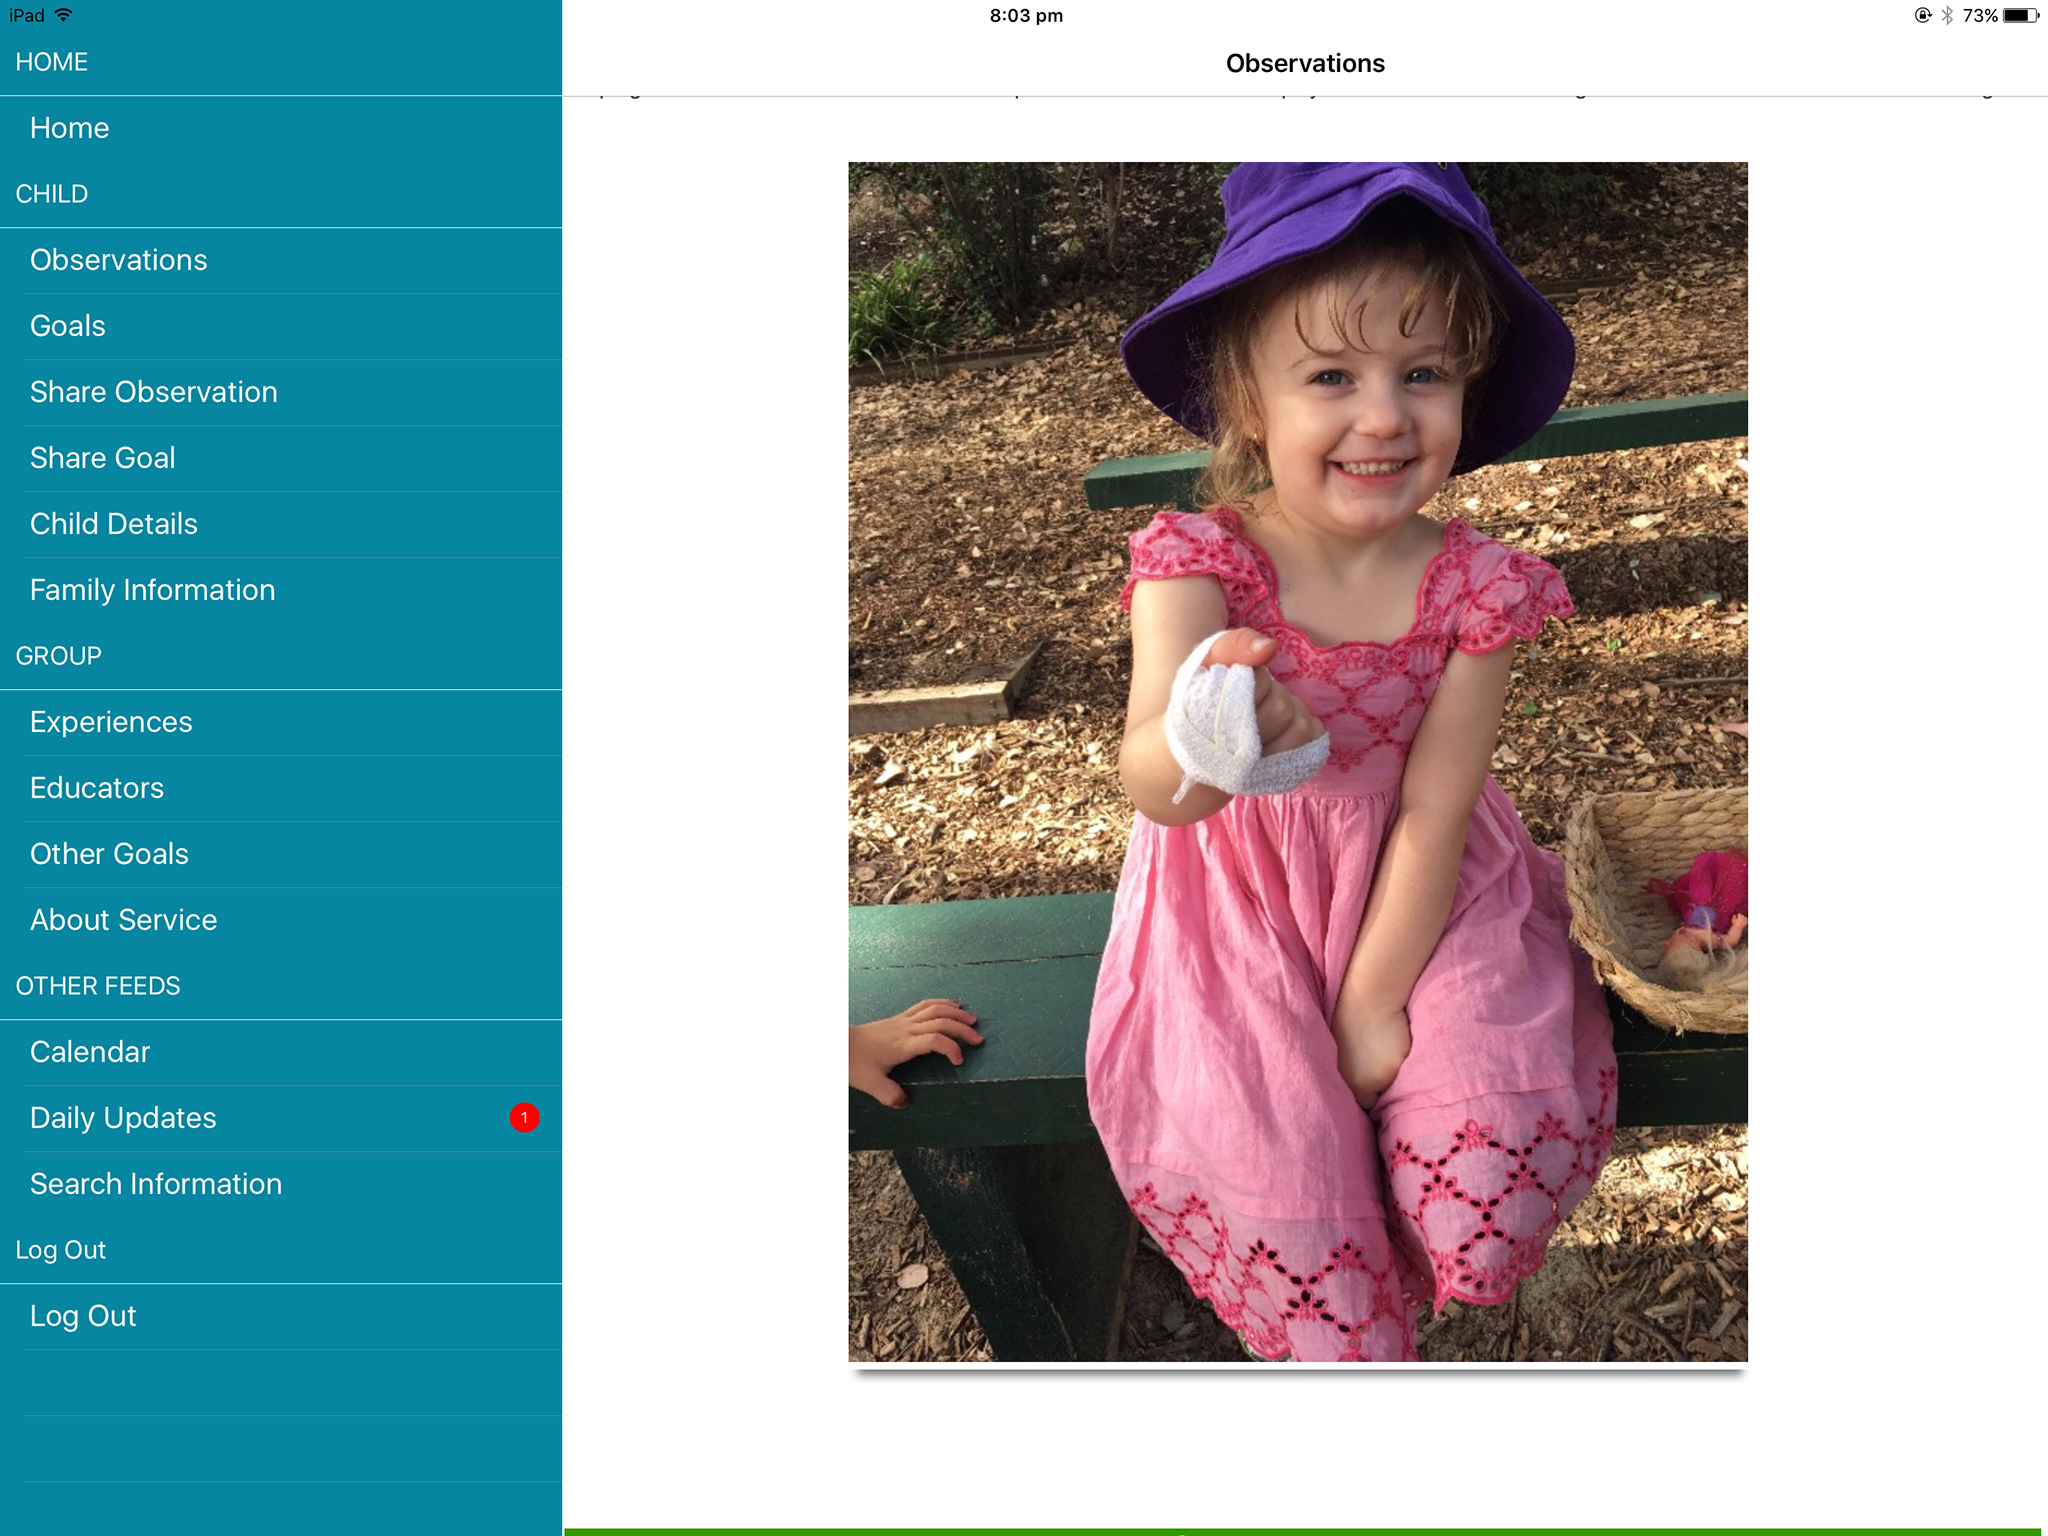Tap the HOME section header
This screenshot has height=1536, width=2048.
pyautogui.click(x=52, y=62)
